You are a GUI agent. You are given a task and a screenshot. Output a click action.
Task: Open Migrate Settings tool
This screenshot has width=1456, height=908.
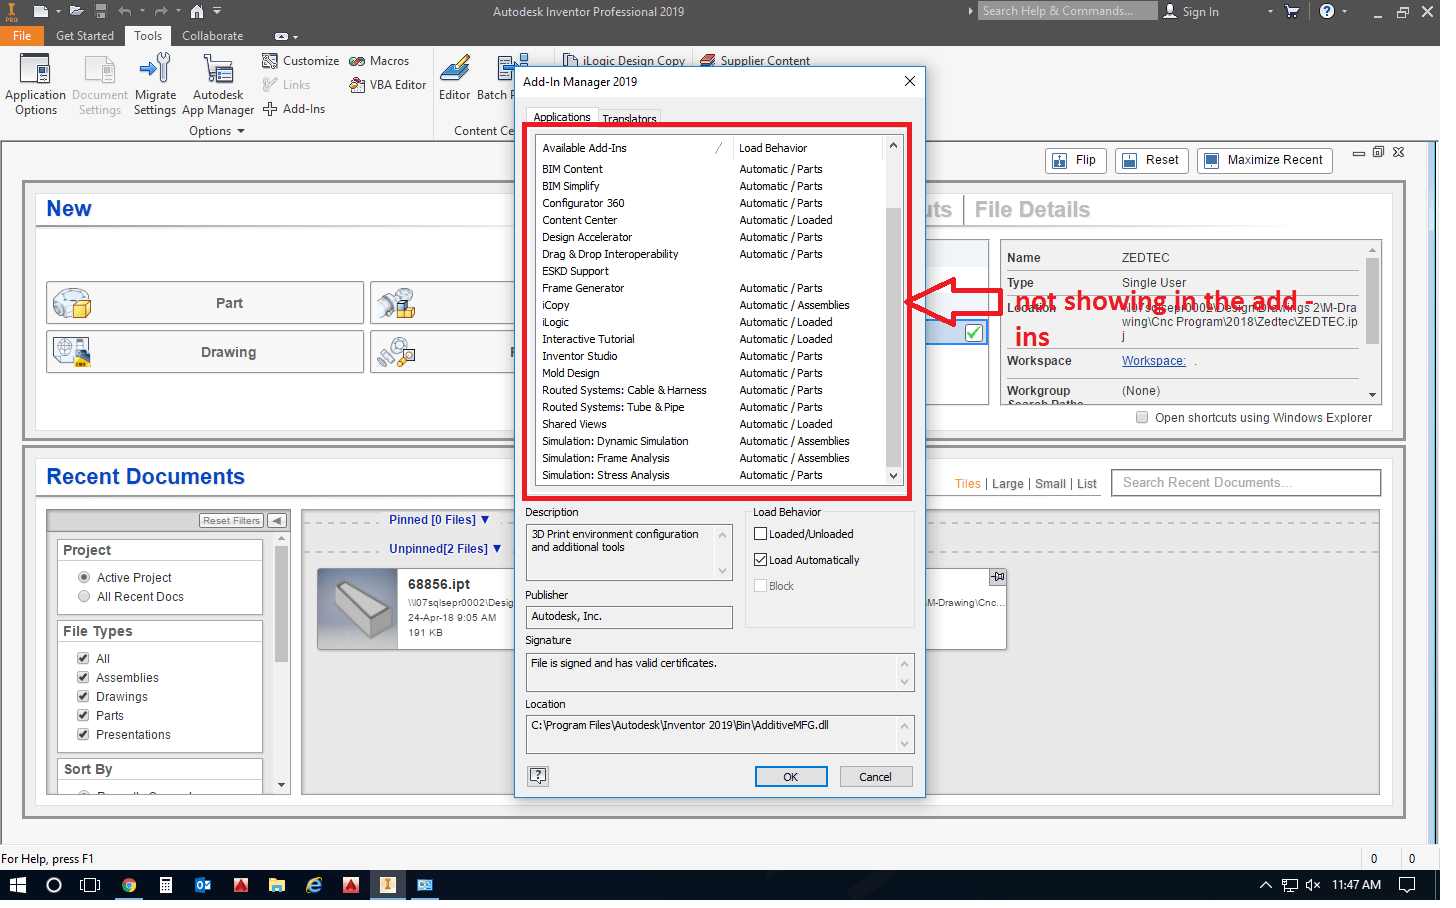(156, 86)
